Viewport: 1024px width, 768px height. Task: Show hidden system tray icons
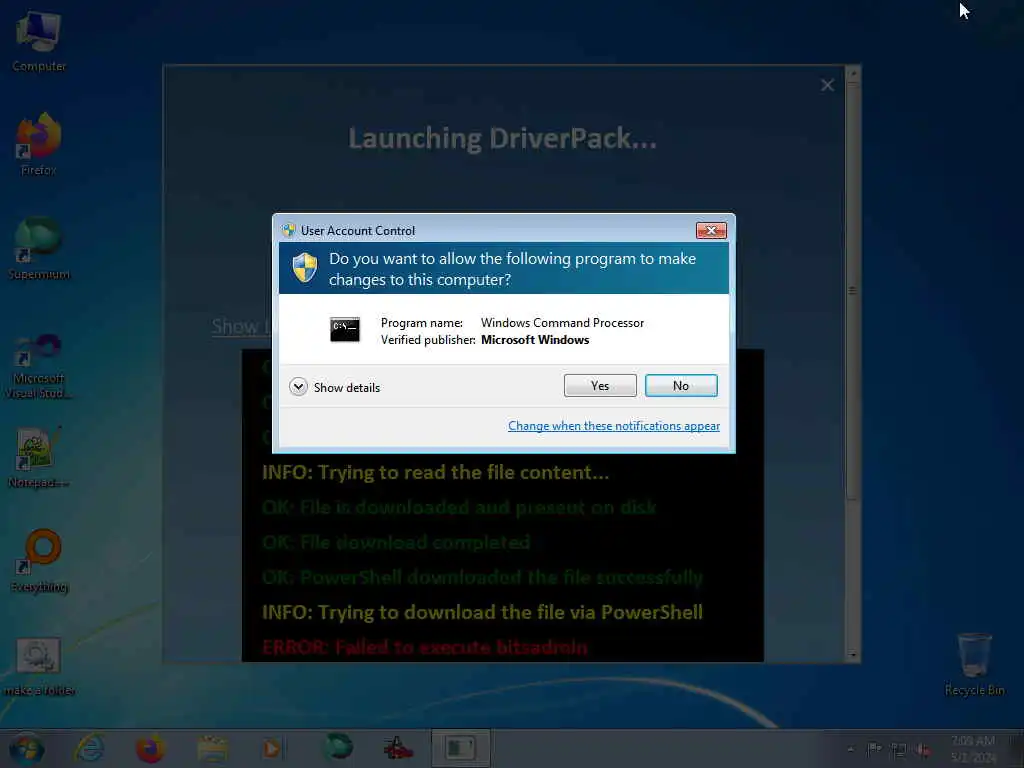(850, 750)
